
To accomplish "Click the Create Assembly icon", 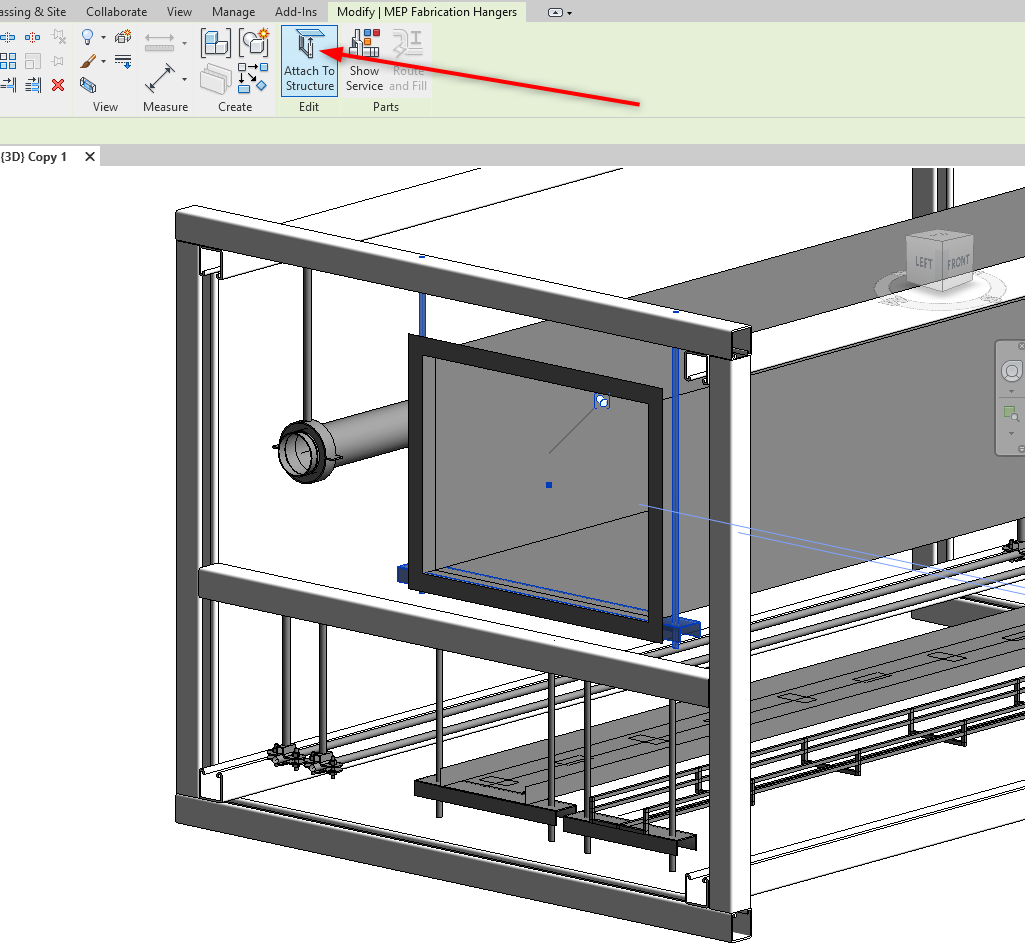I will pos(216,43).
